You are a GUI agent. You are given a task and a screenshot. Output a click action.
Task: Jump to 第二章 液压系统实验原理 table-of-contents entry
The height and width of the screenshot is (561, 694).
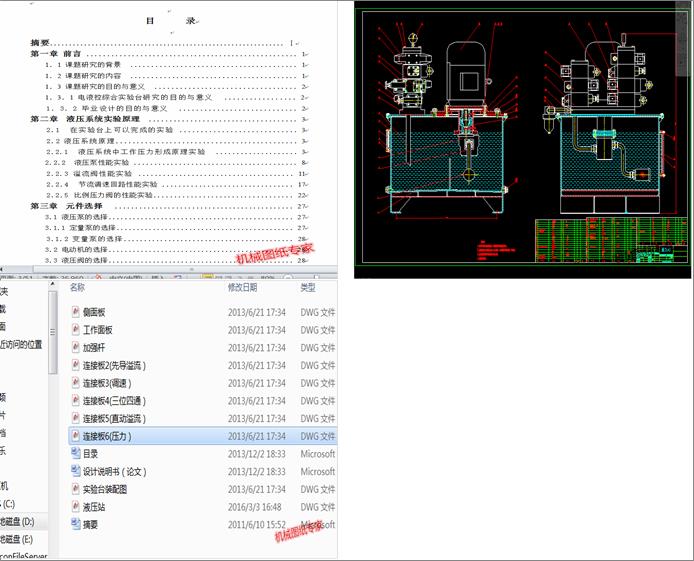[x=85, y=119]
